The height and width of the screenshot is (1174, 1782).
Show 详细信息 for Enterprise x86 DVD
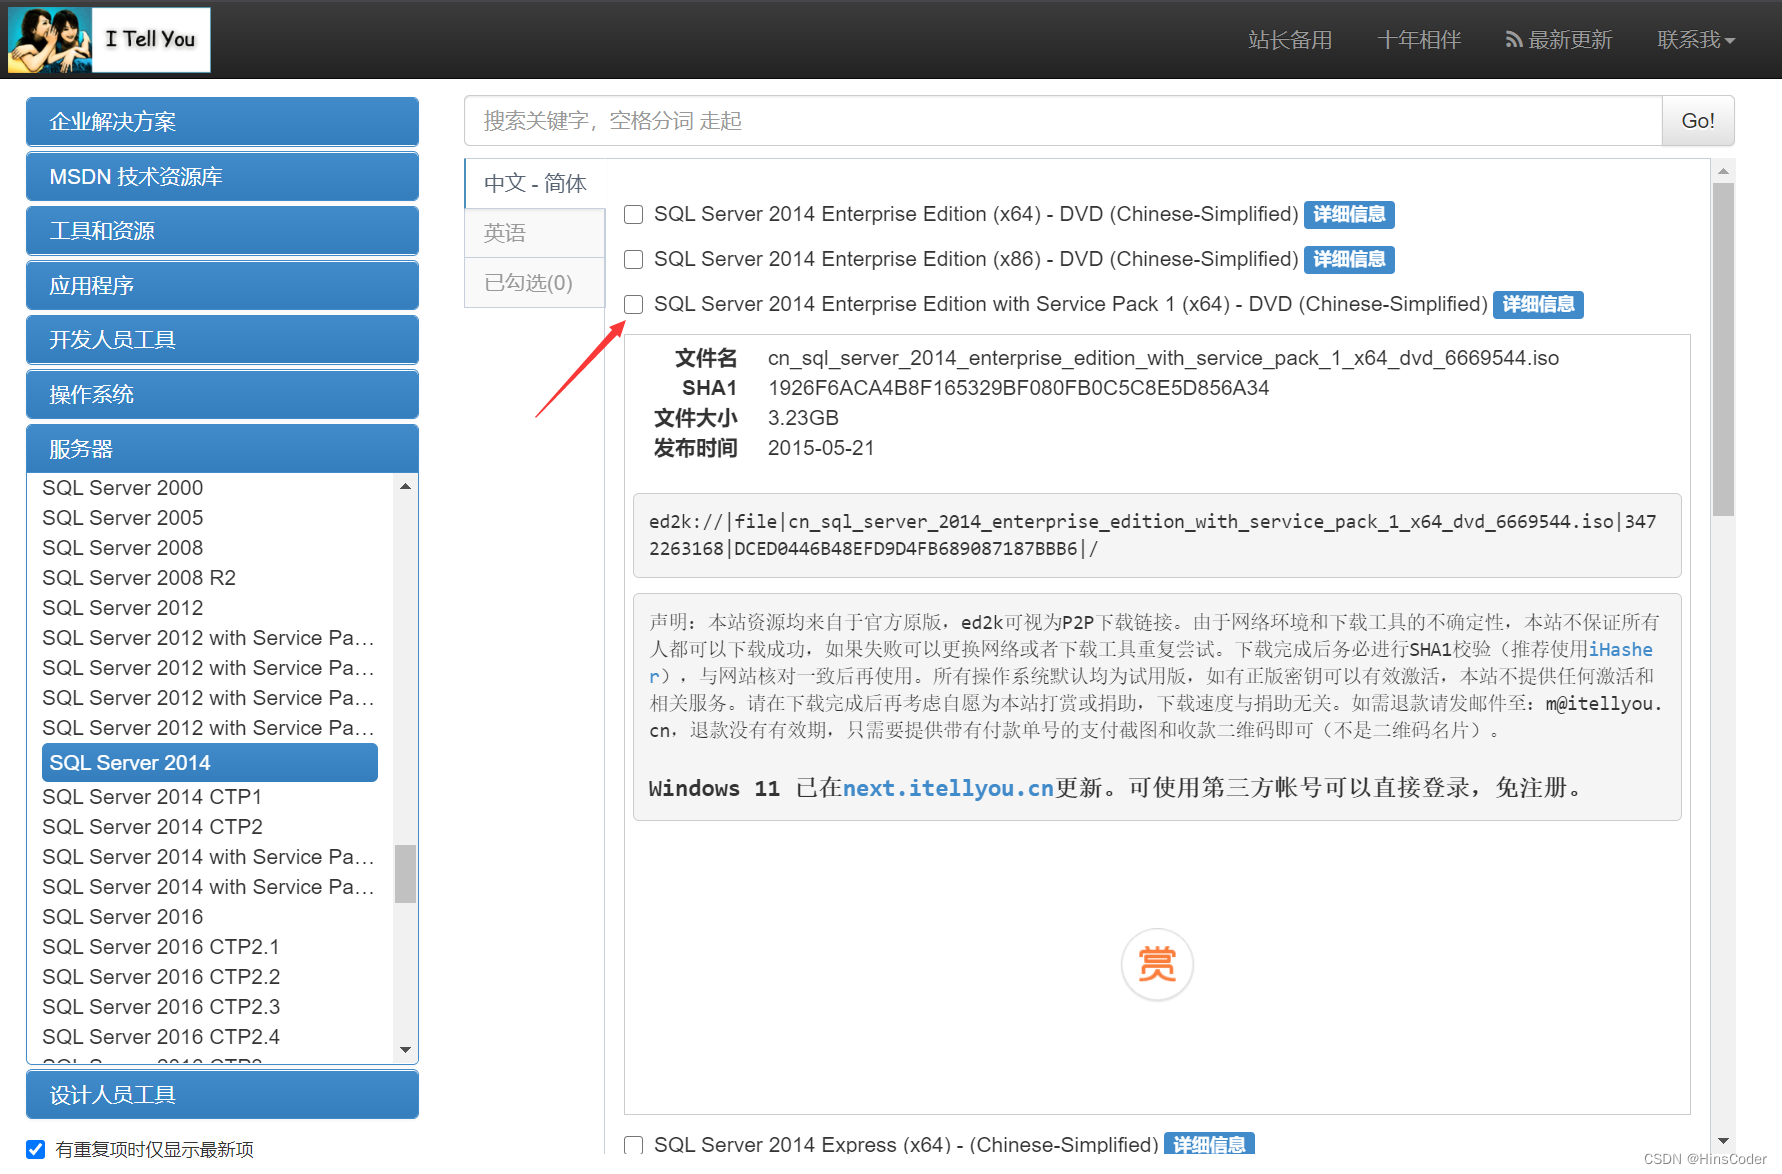click(1349, 260)
